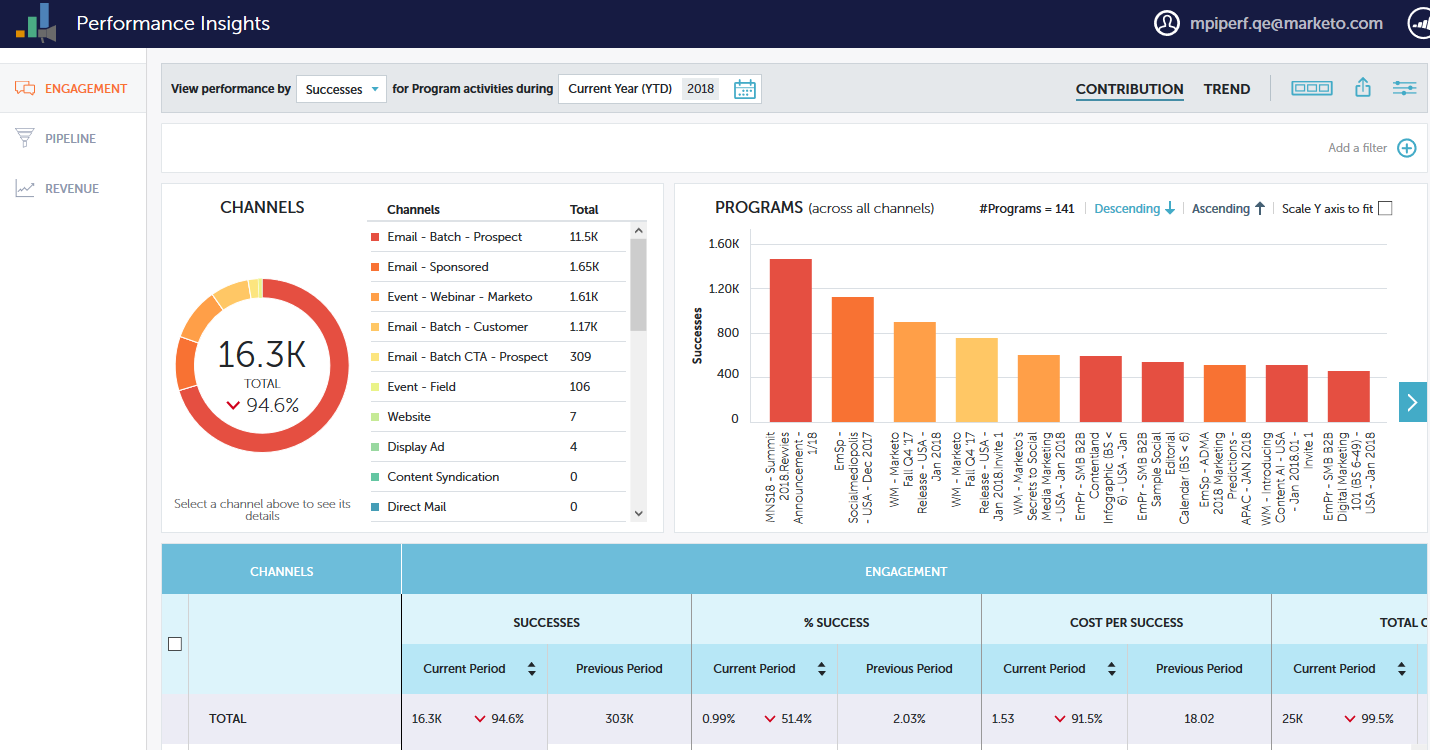1430x750 pixels.
Task: Switch to the Revenue section
Action: click(x=70, y=188)
